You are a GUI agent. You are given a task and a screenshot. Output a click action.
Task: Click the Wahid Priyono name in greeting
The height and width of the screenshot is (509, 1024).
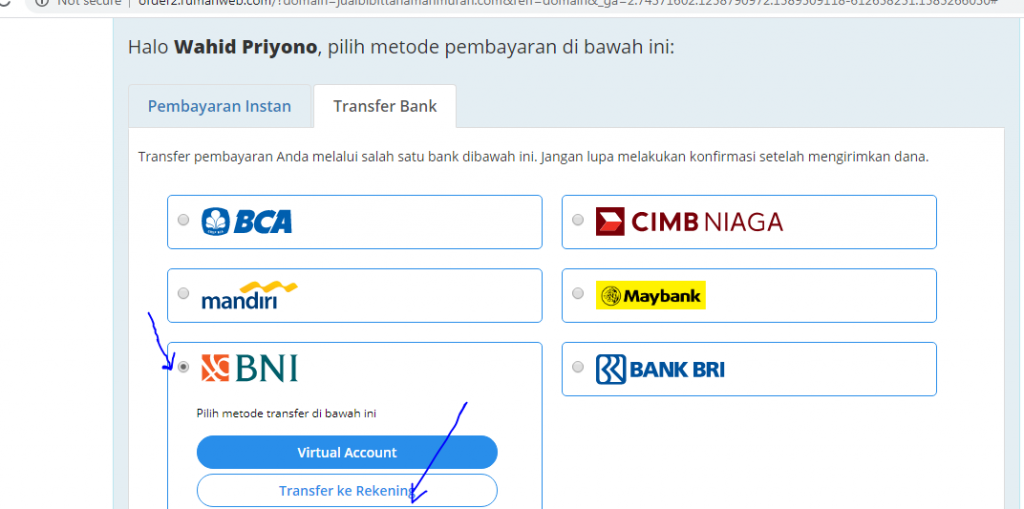click(x=246, y=48)
